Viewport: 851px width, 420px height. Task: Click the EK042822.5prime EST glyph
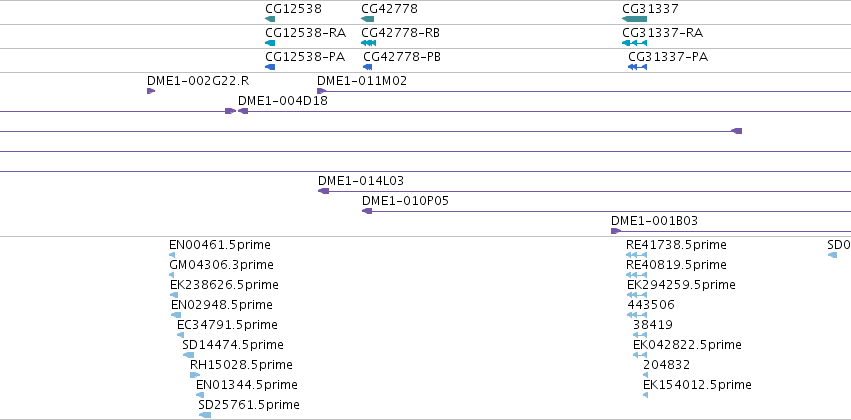(x=640, y=355)
